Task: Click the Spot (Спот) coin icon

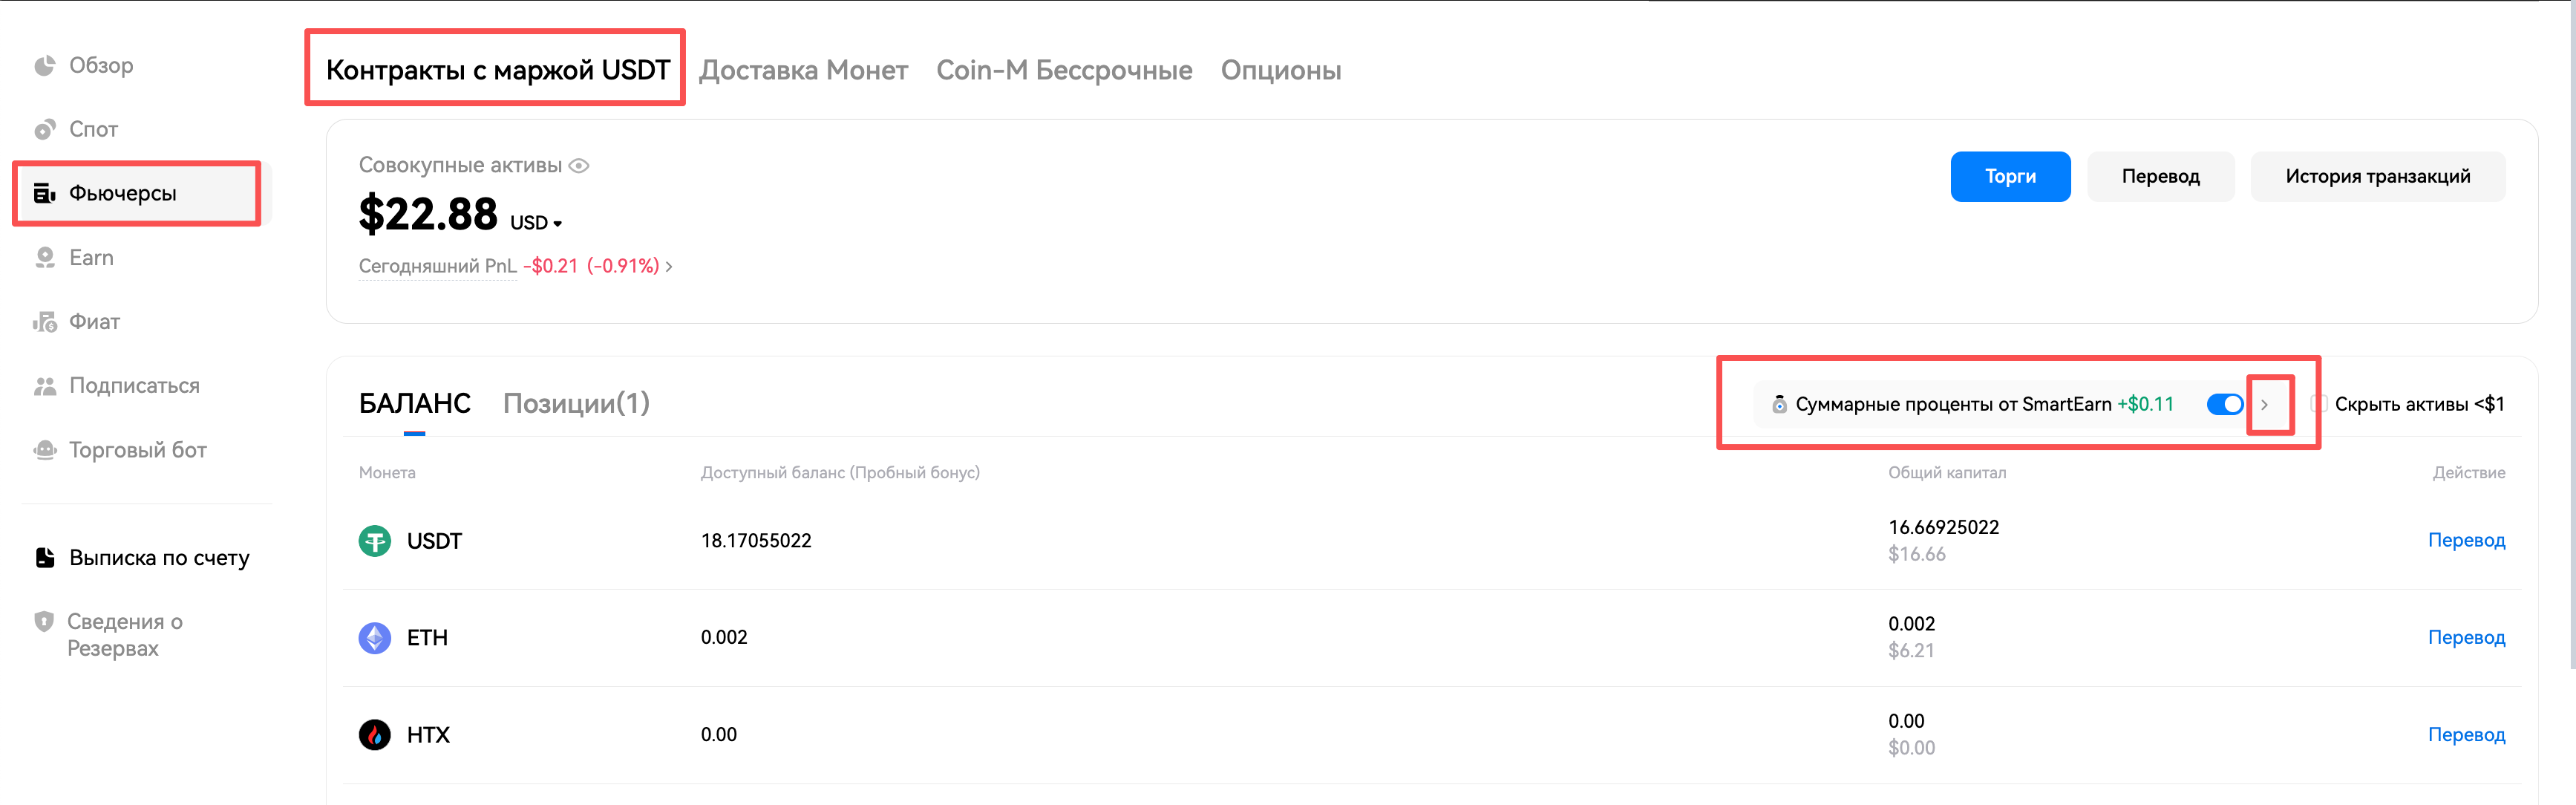Action: pos(44,130)
